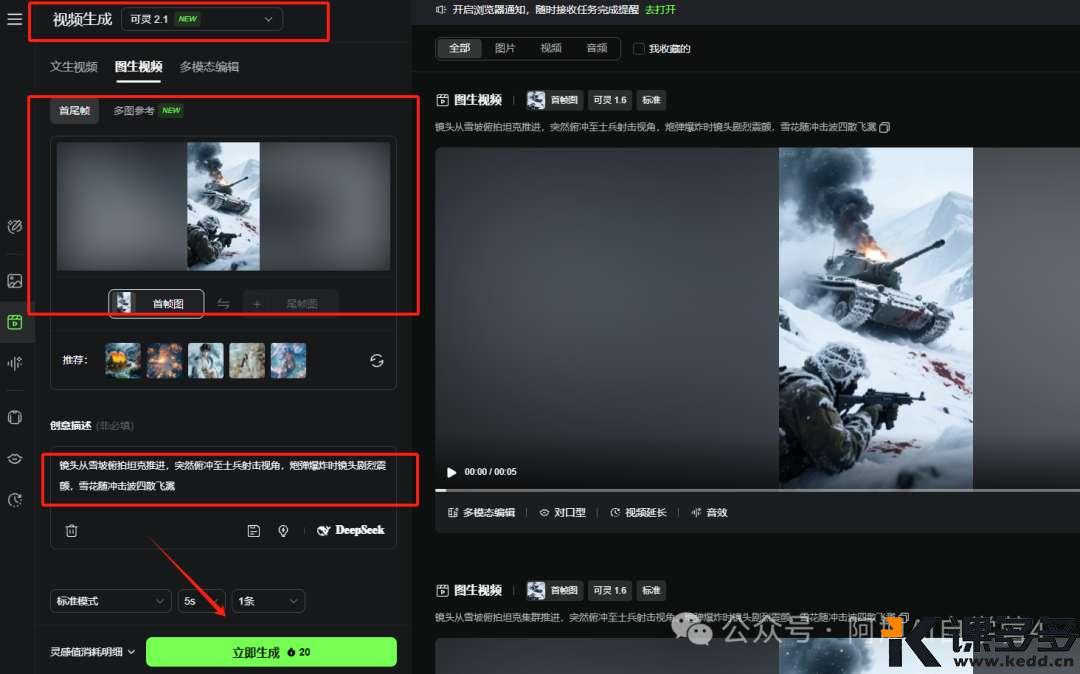Open the image generation sidebar icon

pos(14,281)
